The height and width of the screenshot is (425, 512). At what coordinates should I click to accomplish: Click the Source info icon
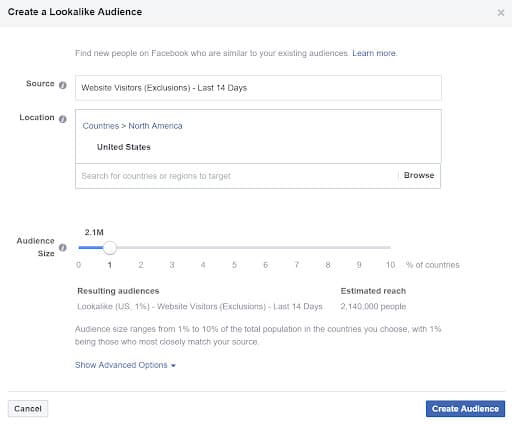click(63, 85)
